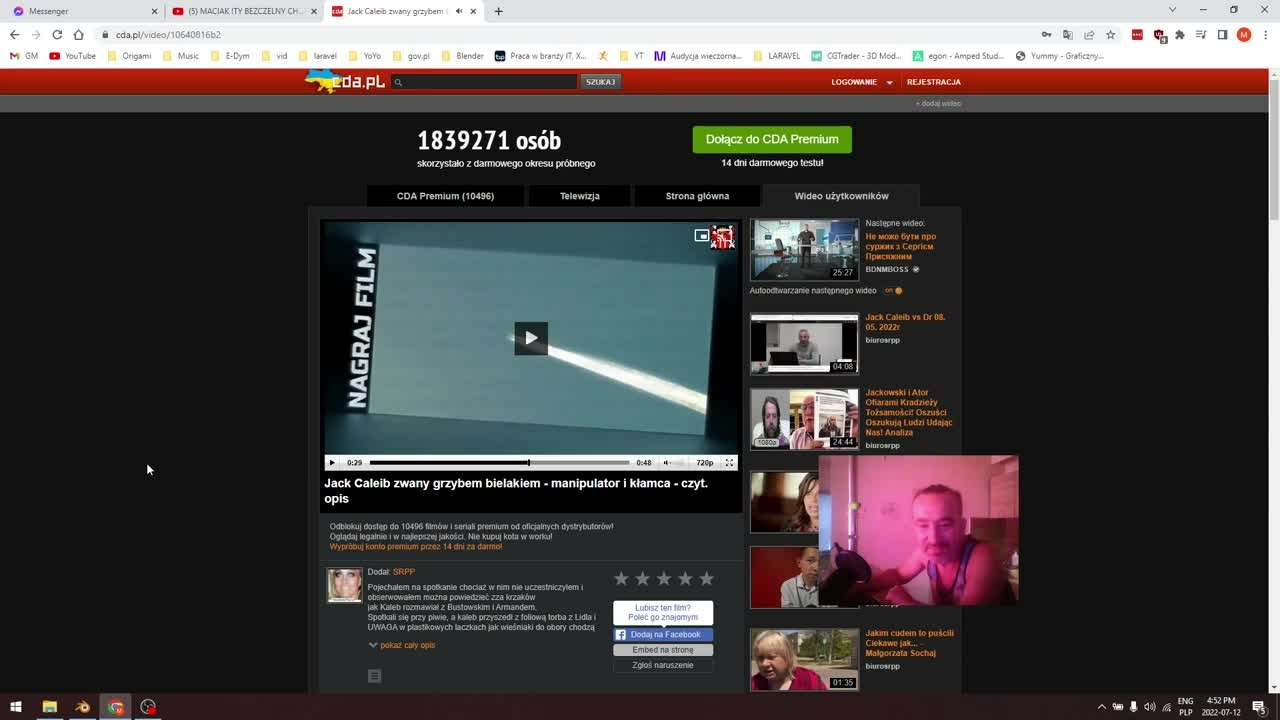
Task: Open the CDA Premium (10496) tab
Action: click(x=445, y=196)
